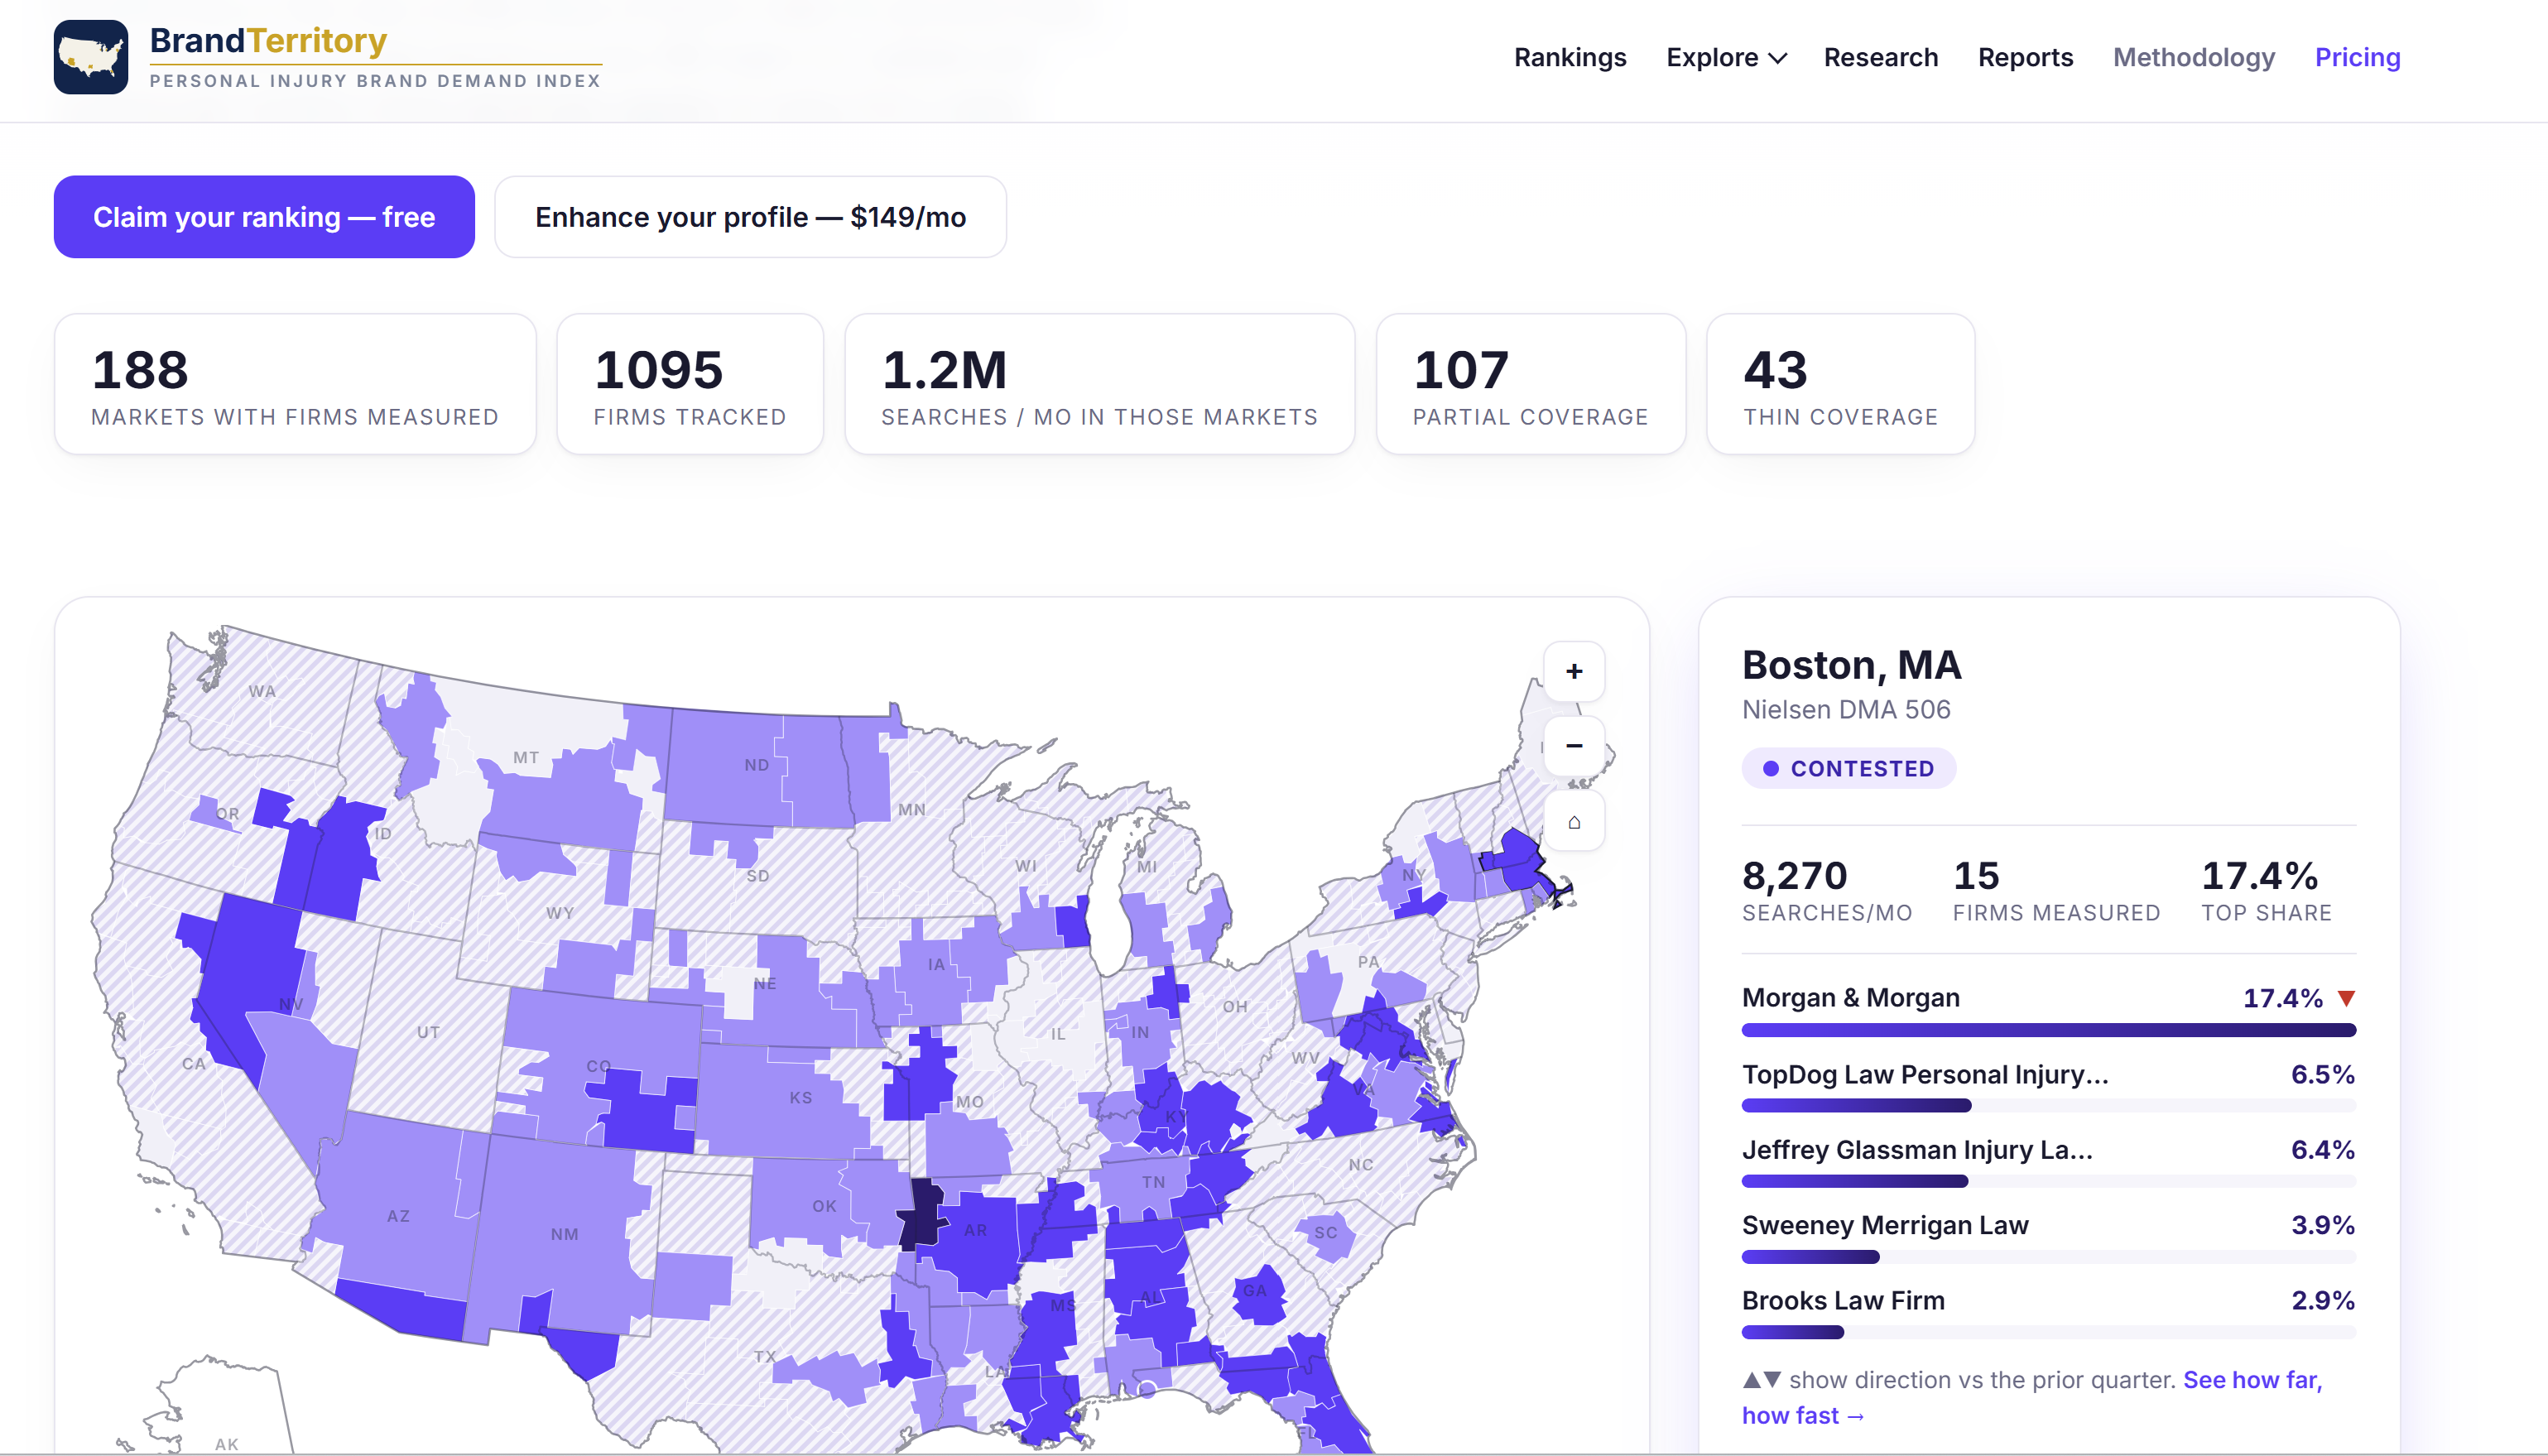Viewport: 2548px width, 1456px height.
Task: Click Enhance your profile $149/mo button
Action: [751, 217]
